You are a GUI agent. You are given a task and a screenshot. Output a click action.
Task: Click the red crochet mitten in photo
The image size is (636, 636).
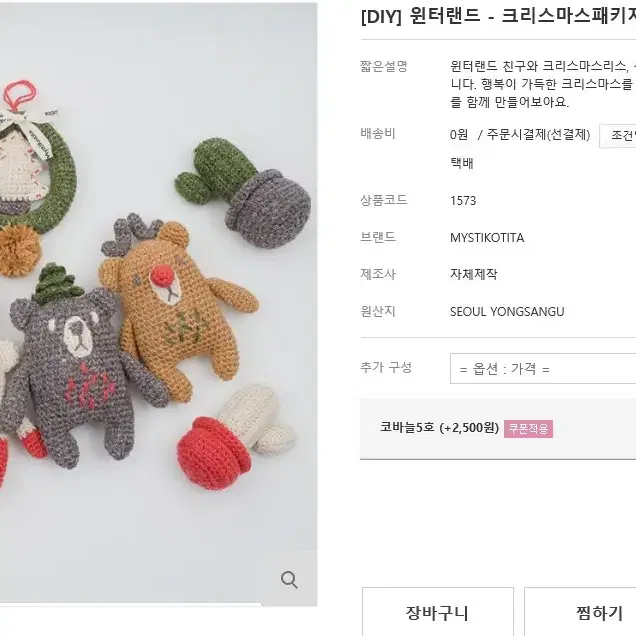point(214,451)
